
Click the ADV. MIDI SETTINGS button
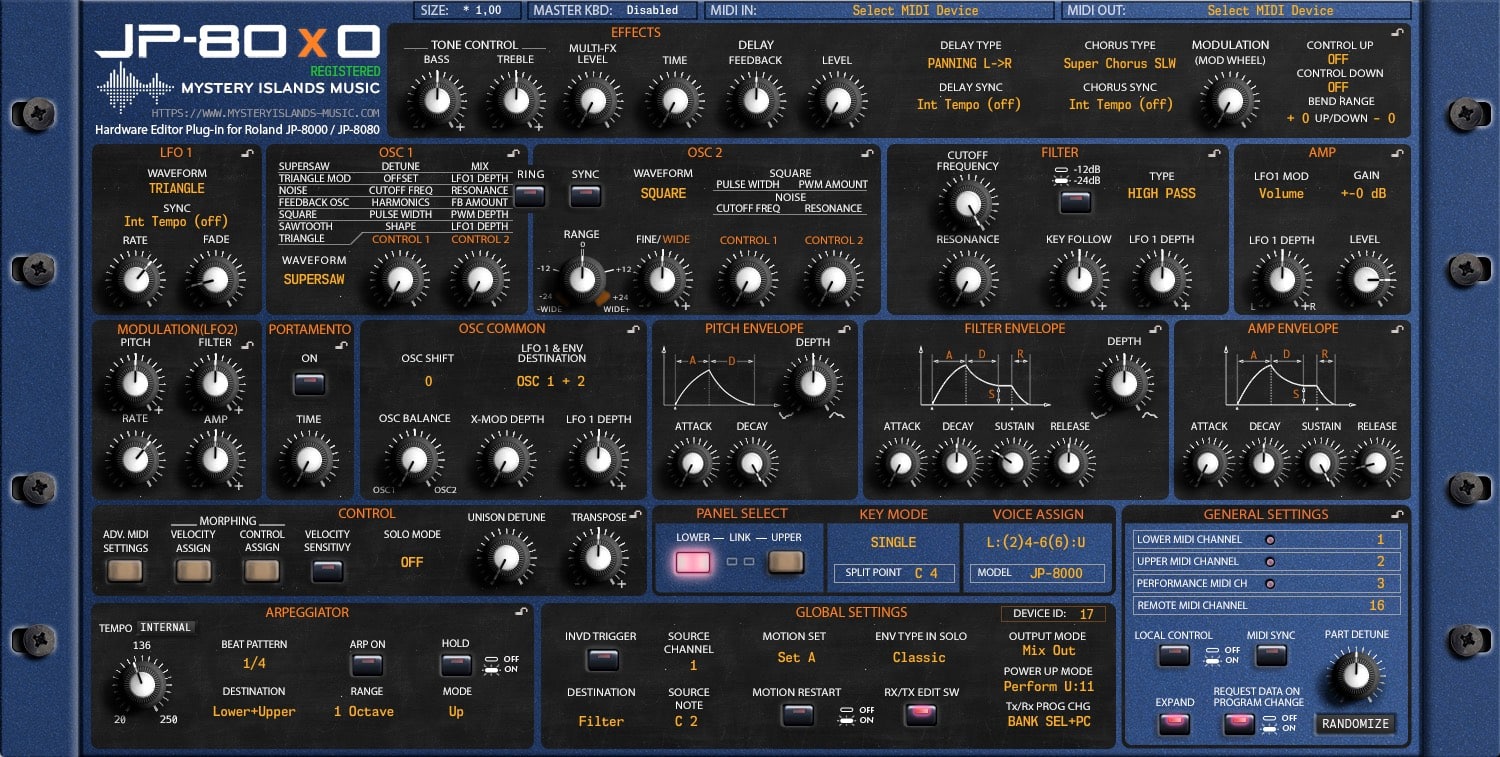(125, 570)
